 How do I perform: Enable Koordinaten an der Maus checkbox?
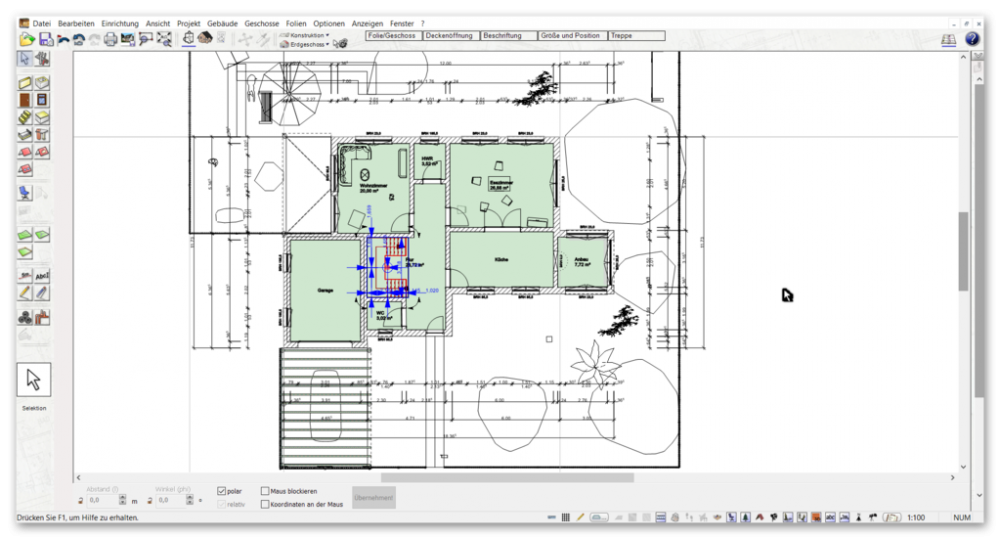tap(265, 504)
